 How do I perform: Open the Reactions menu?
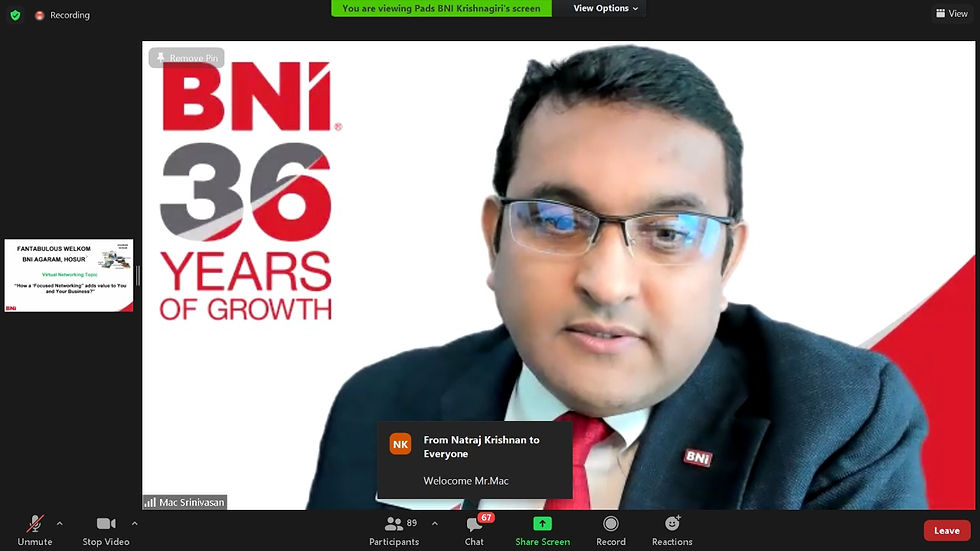pyautogui.click(x=672, y=530)
